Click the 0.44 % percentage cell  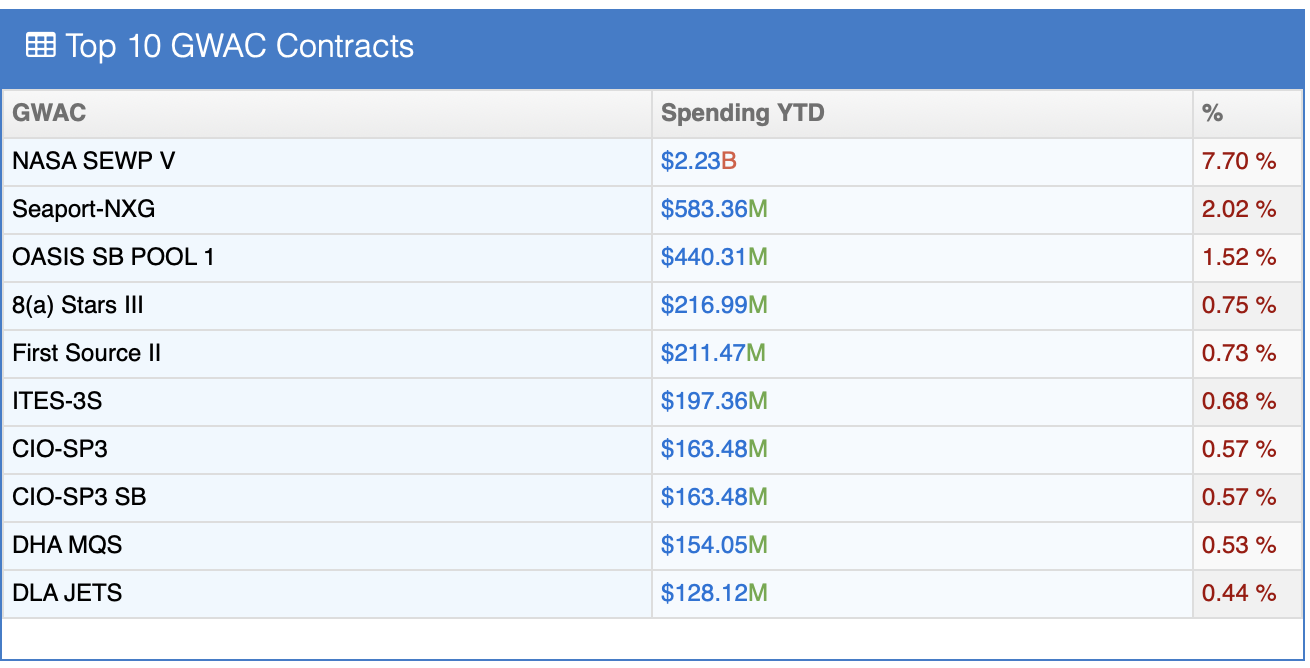click(1239, 593)
